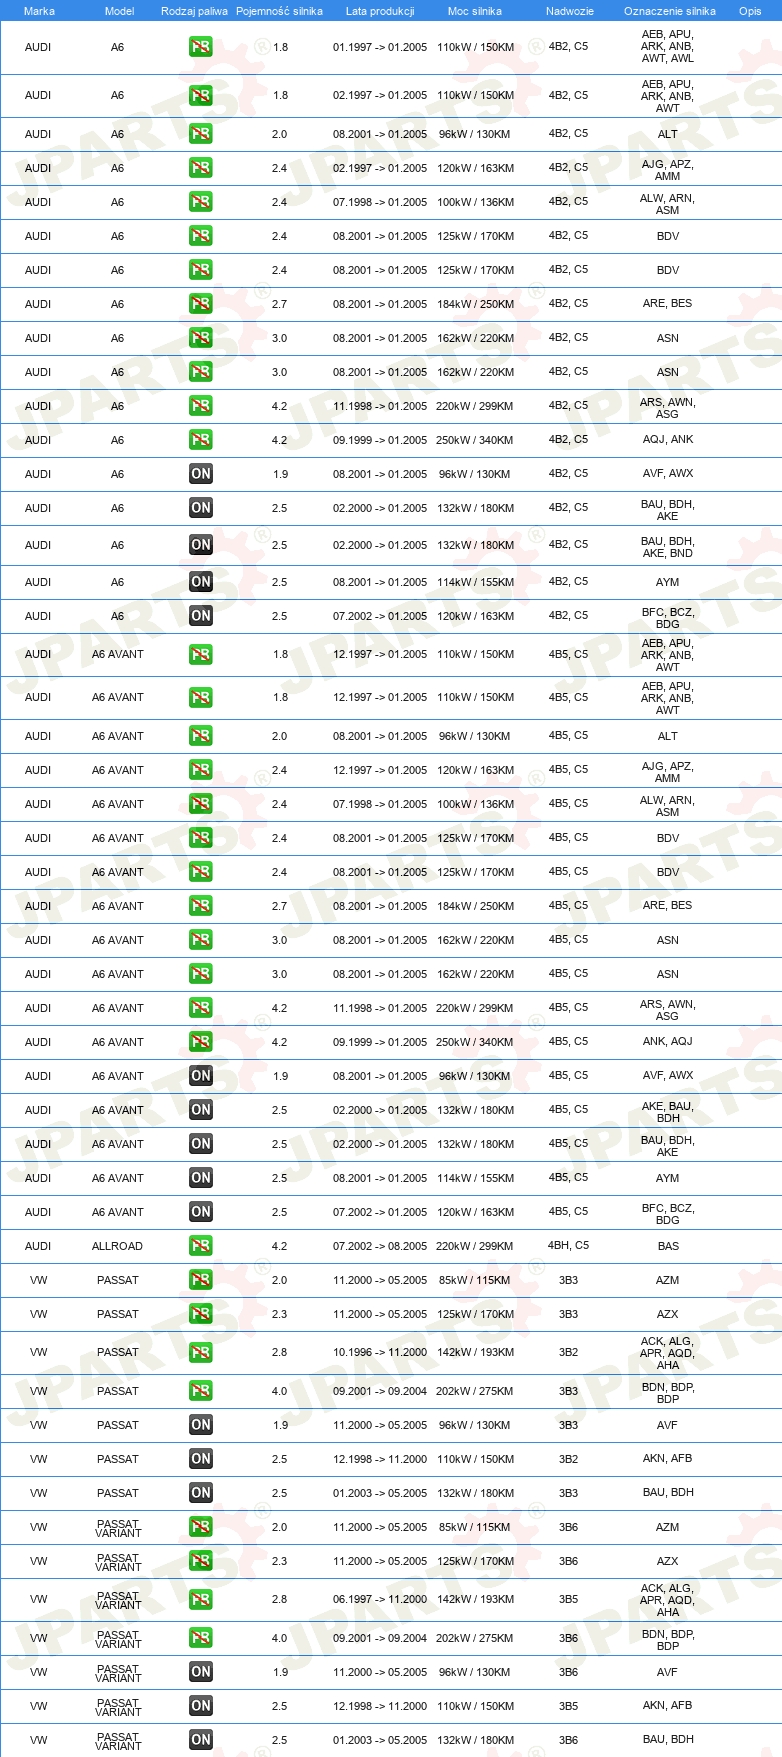Click '202kW / 275KM' in the PASSAT VARIANT row
782x1757 pixels.
[x=475, y=1638]
